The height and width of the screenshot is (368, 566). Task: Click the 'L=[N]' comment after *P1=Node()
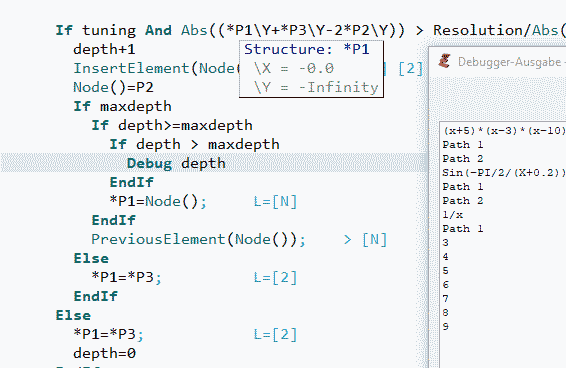coord(275,202)
